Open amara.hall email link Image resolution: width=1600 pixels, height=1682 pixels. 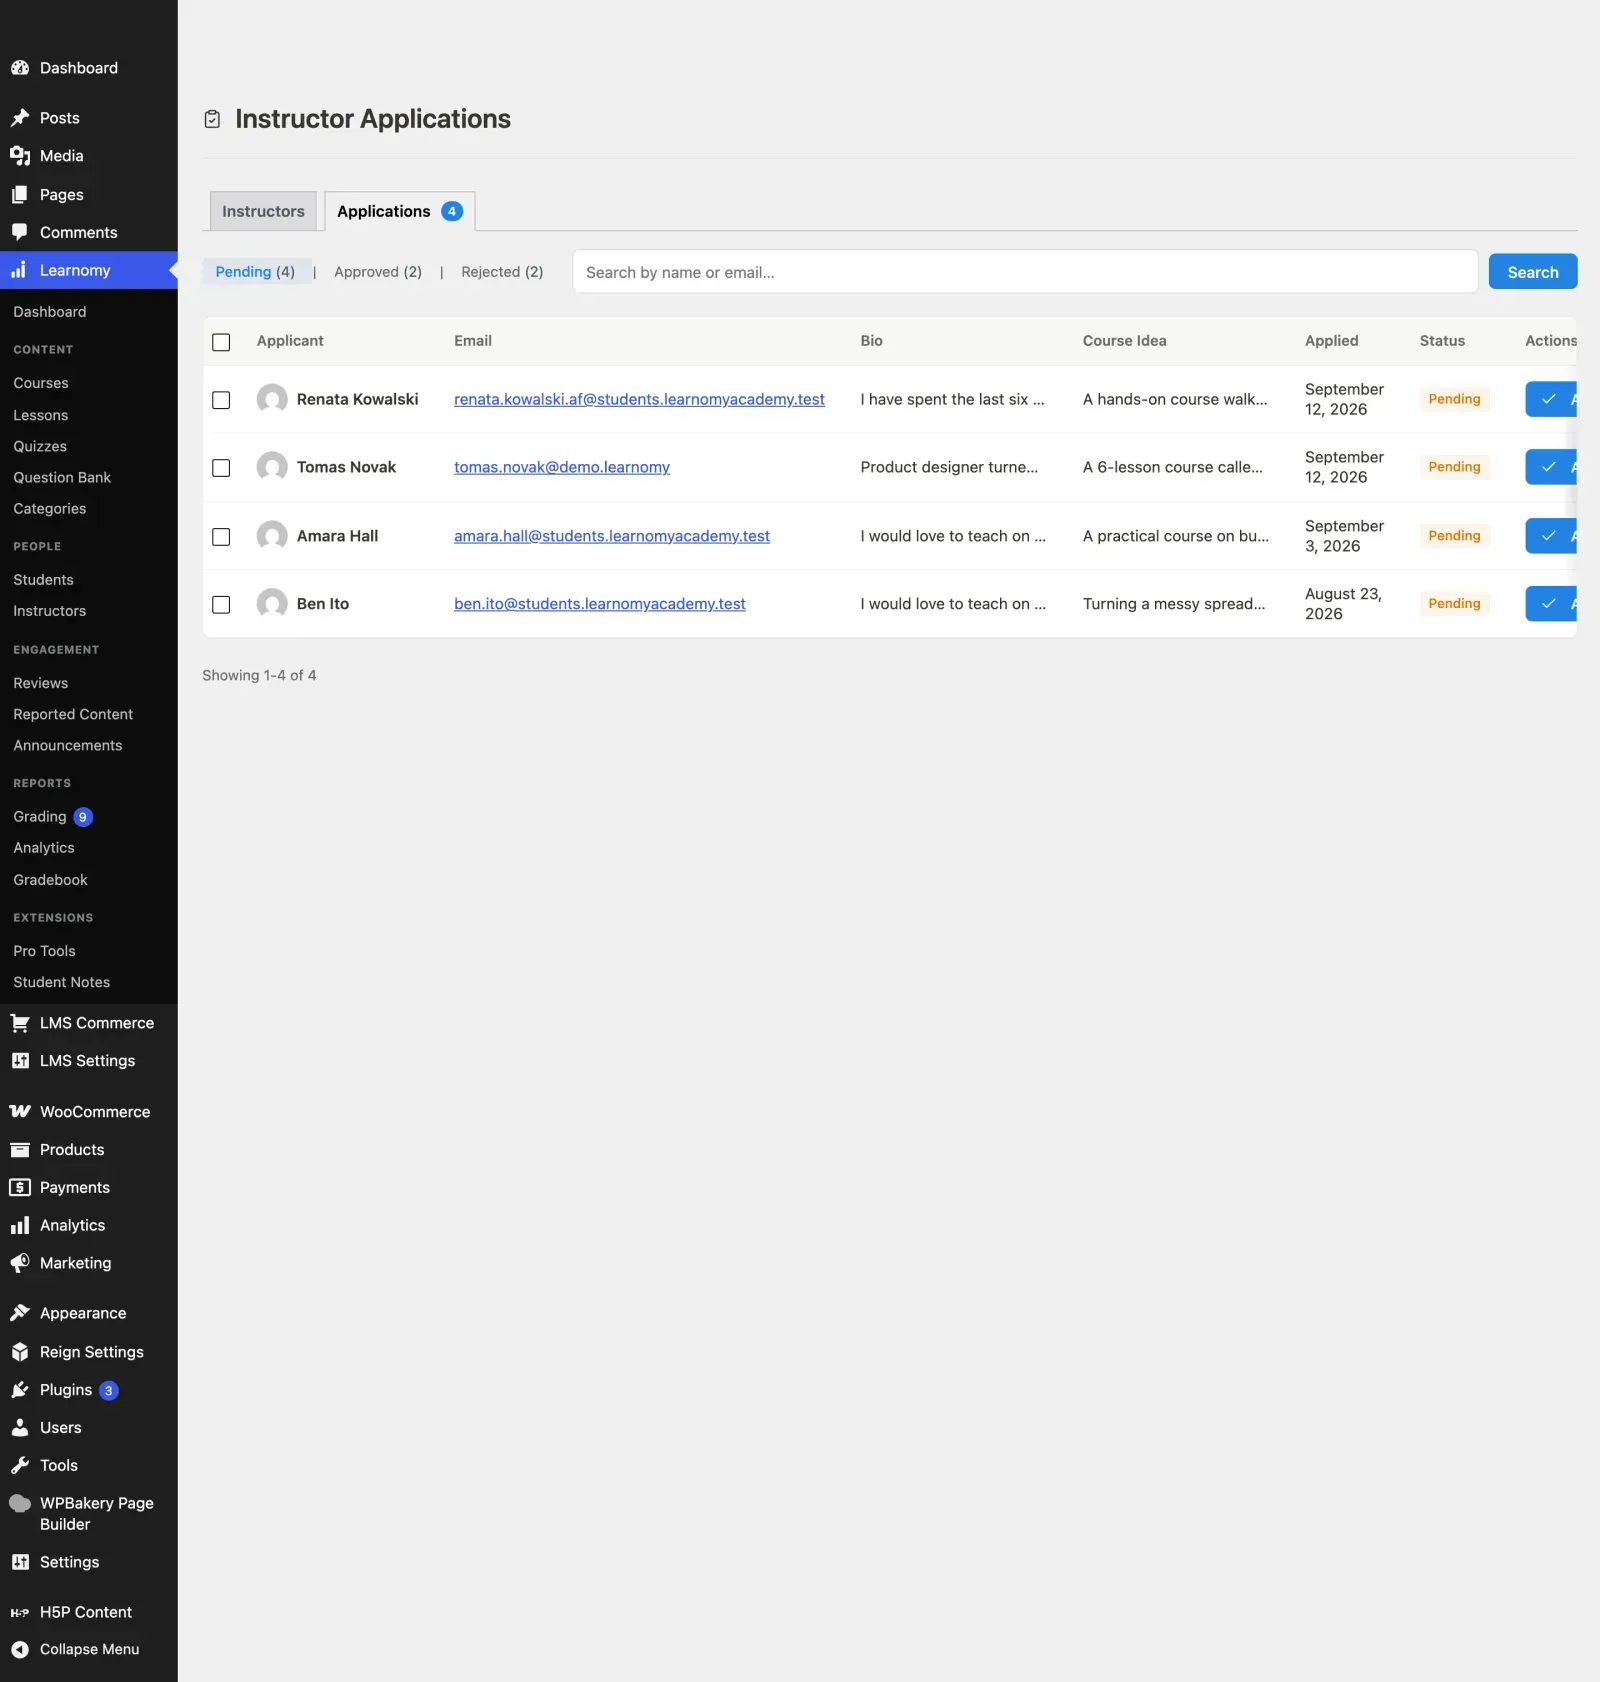point(612,536)
